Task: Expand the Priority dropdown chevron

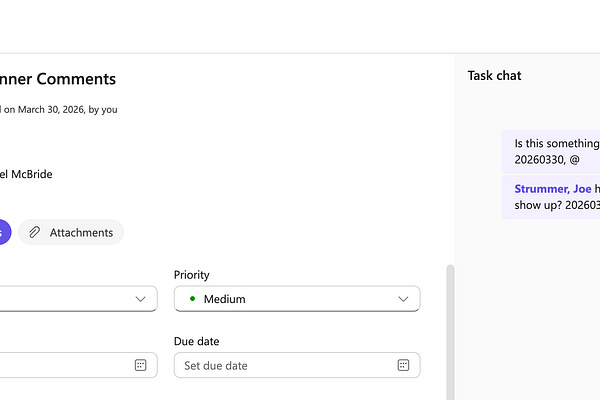Action: tap(403, 299)
